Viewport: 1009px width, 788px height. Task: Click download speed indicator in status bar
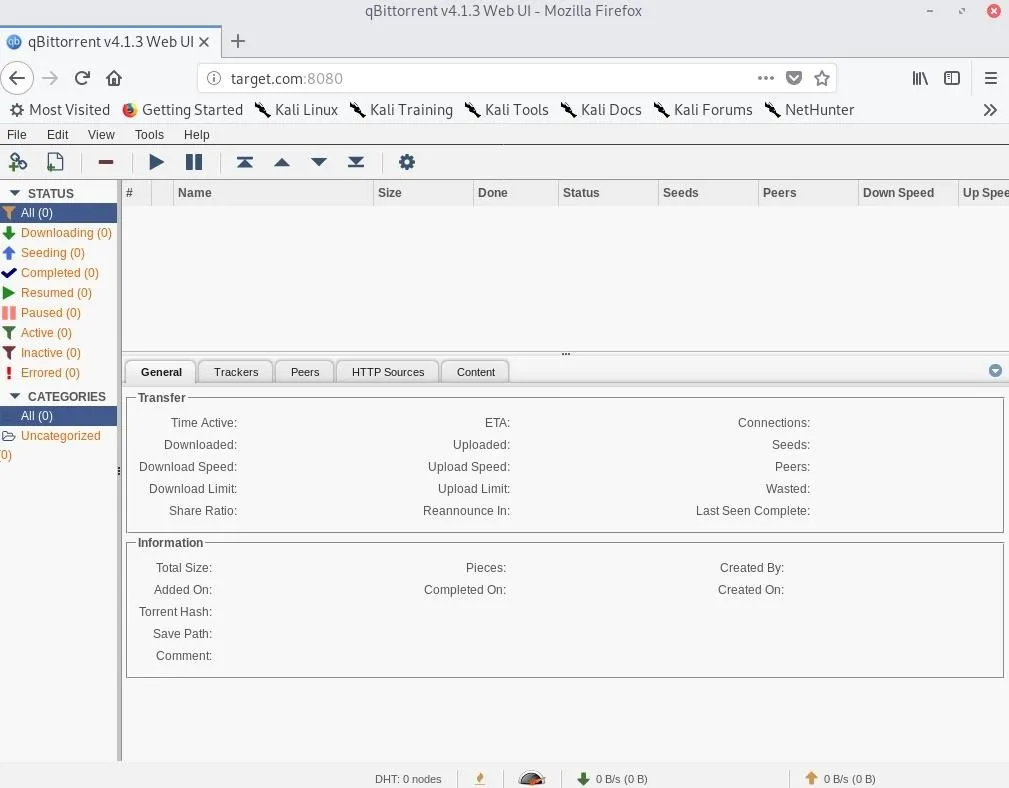(x=612, y=779)
